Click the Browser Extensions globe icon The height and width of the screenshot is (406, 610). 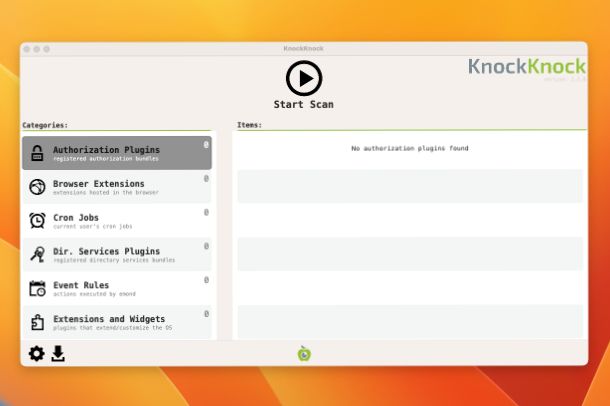click(x=37, y=187)
